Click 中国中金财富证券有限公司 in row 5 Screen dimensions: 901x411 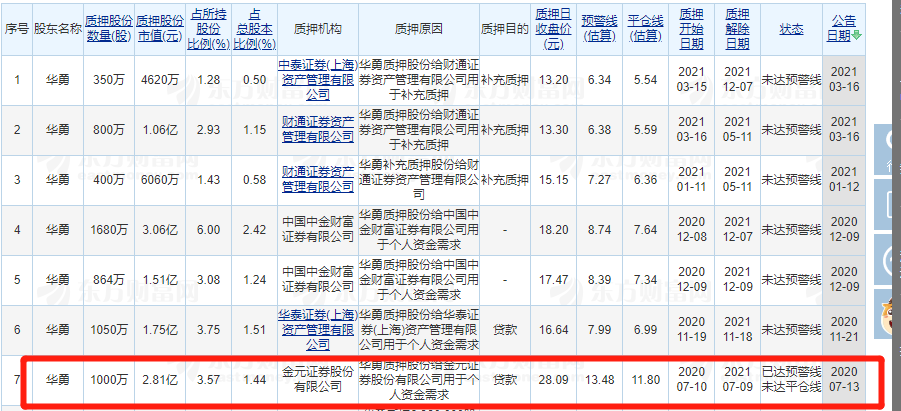[318, 280]
